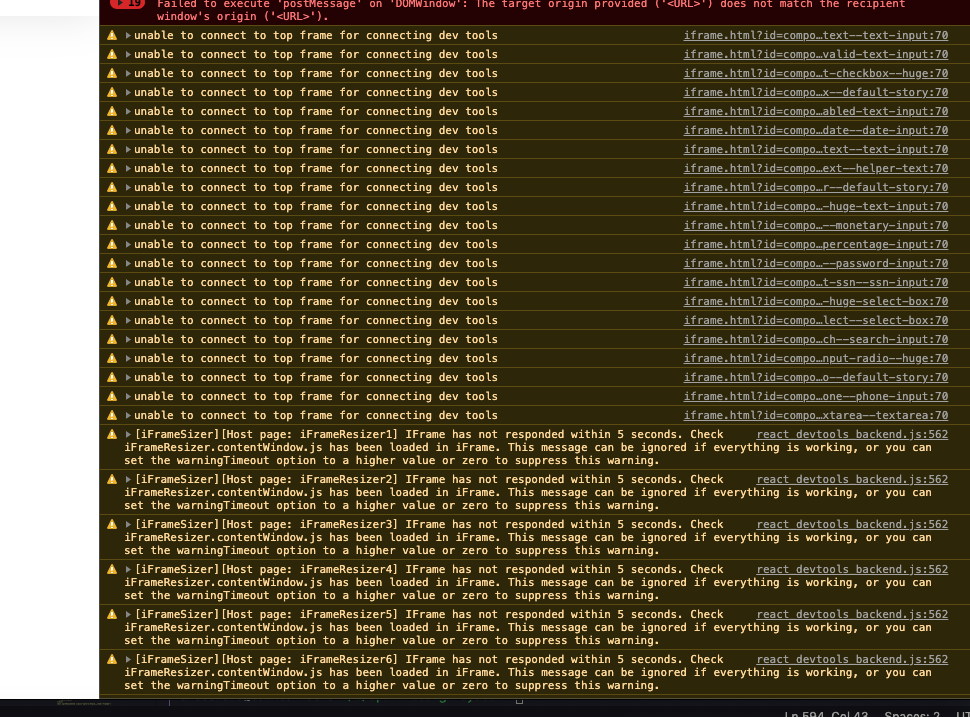
Task: Click warning icon on the abled-text-input row
Action: [112, 111]
